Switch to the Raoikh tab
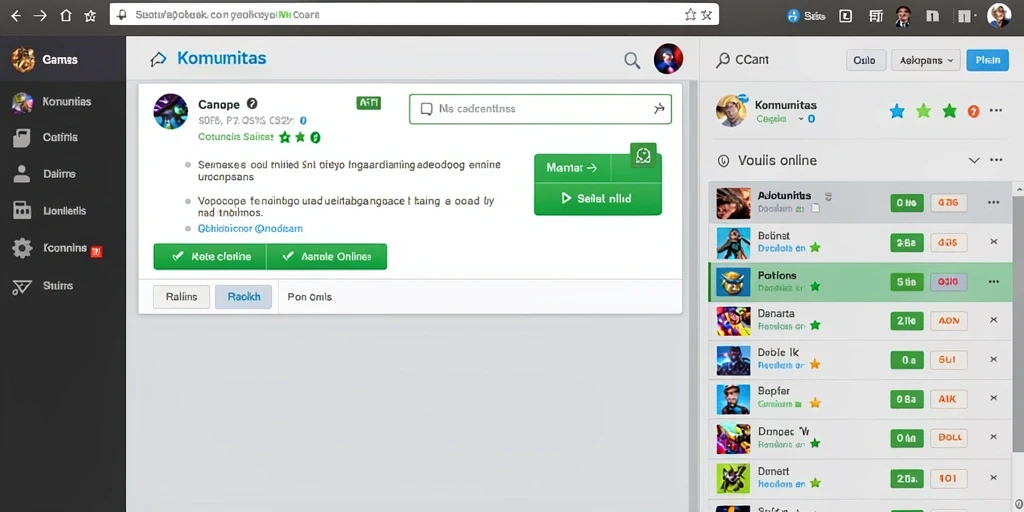 click(244, 296)
